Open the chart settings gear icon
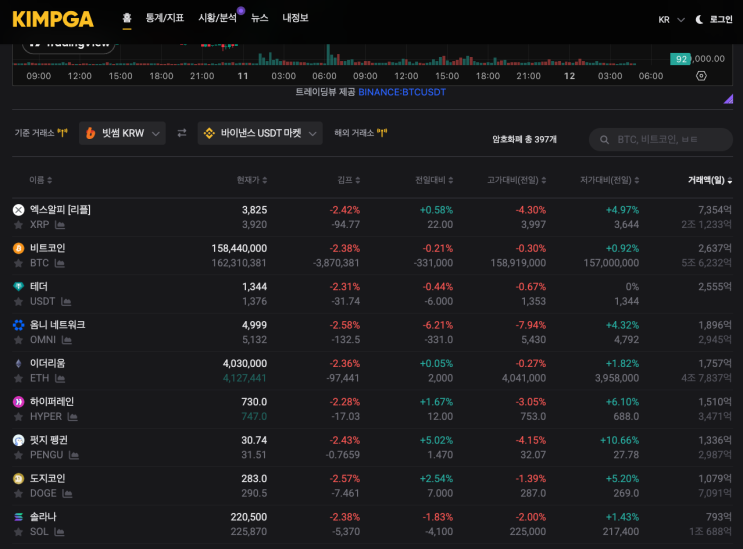Screen dimensions: 743x549 coord(701,76)
